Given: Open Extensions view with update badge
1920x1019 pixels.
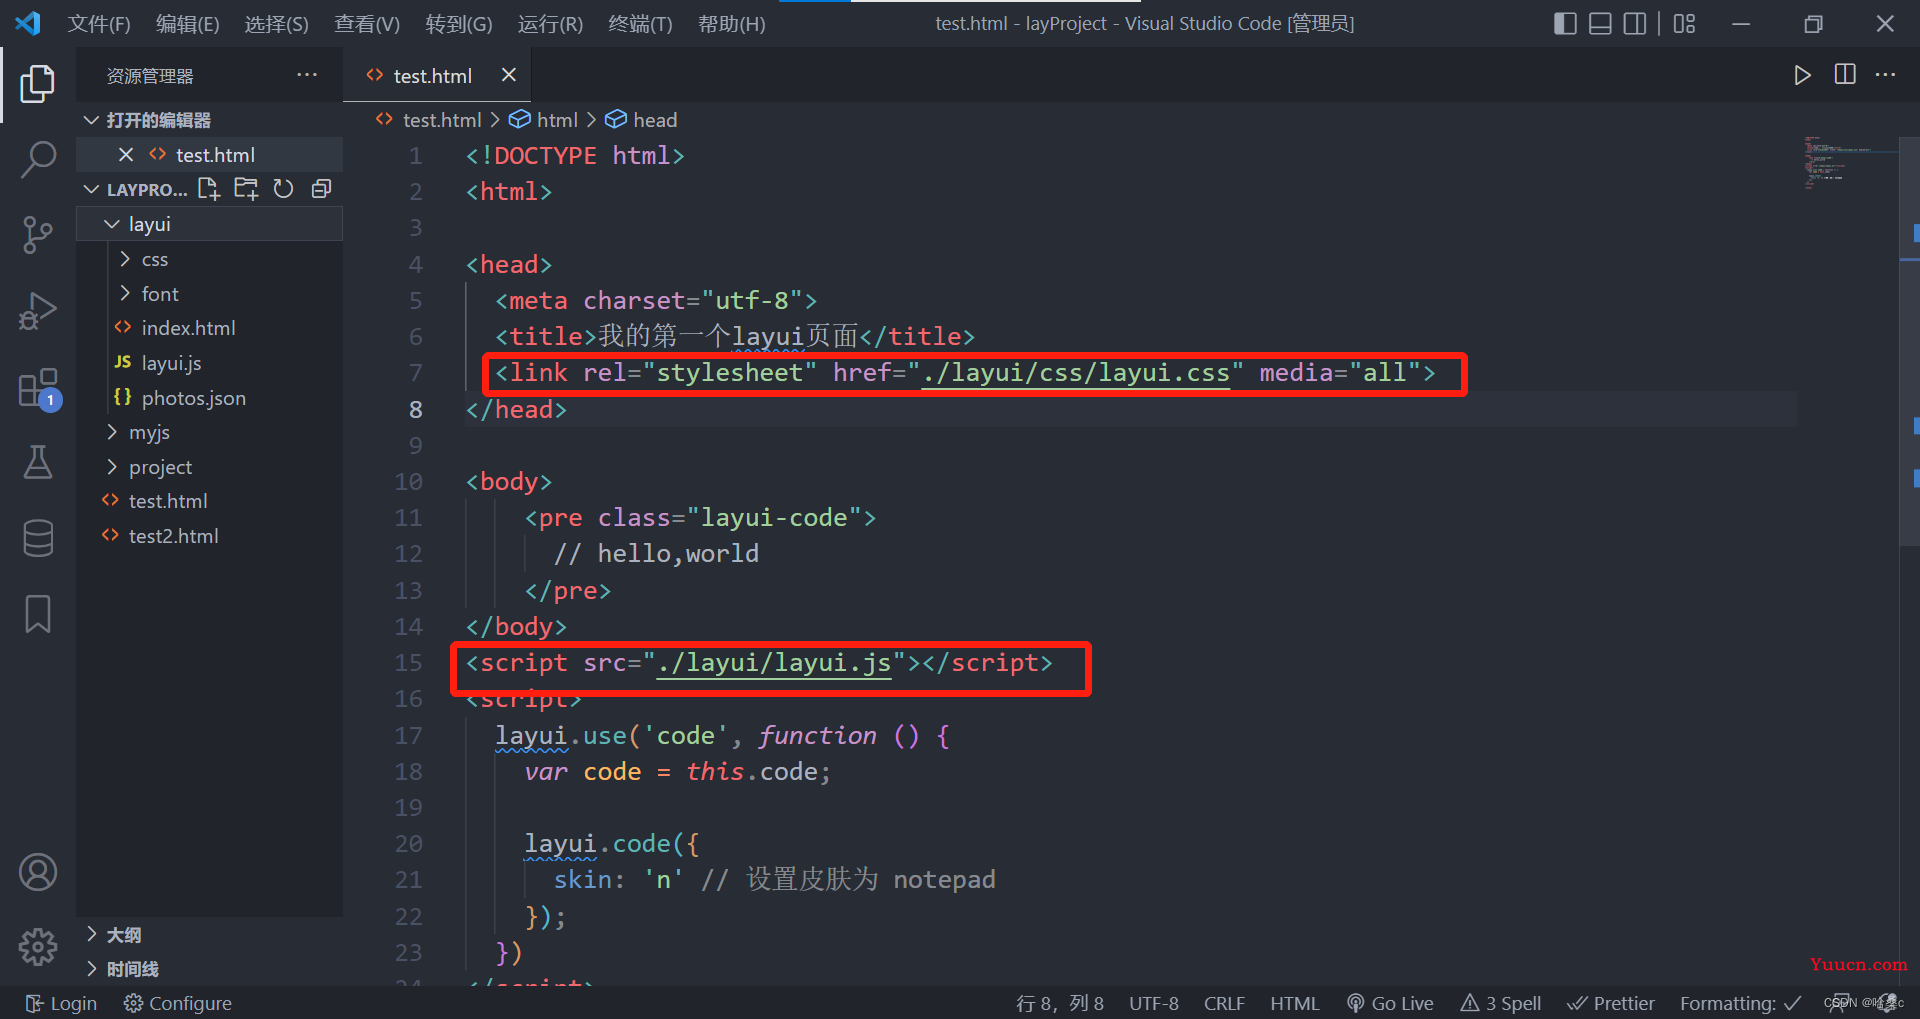Looking at the screenshot, I should [x=38, y=388].
